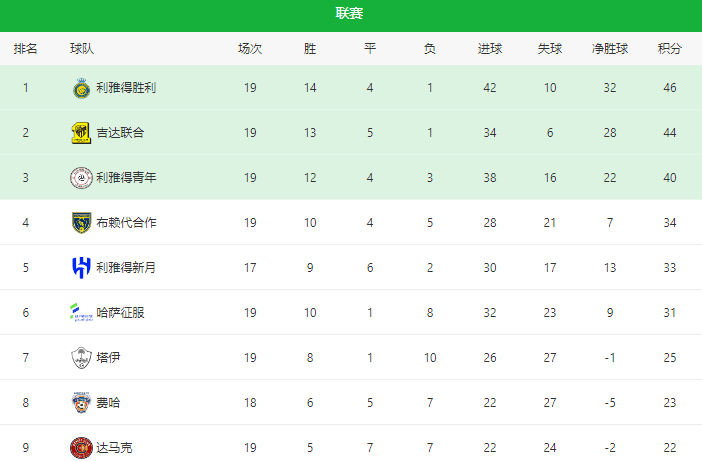Click the 费哈 team badge icon
703x461 pixels.
click(x=81, y=402)
